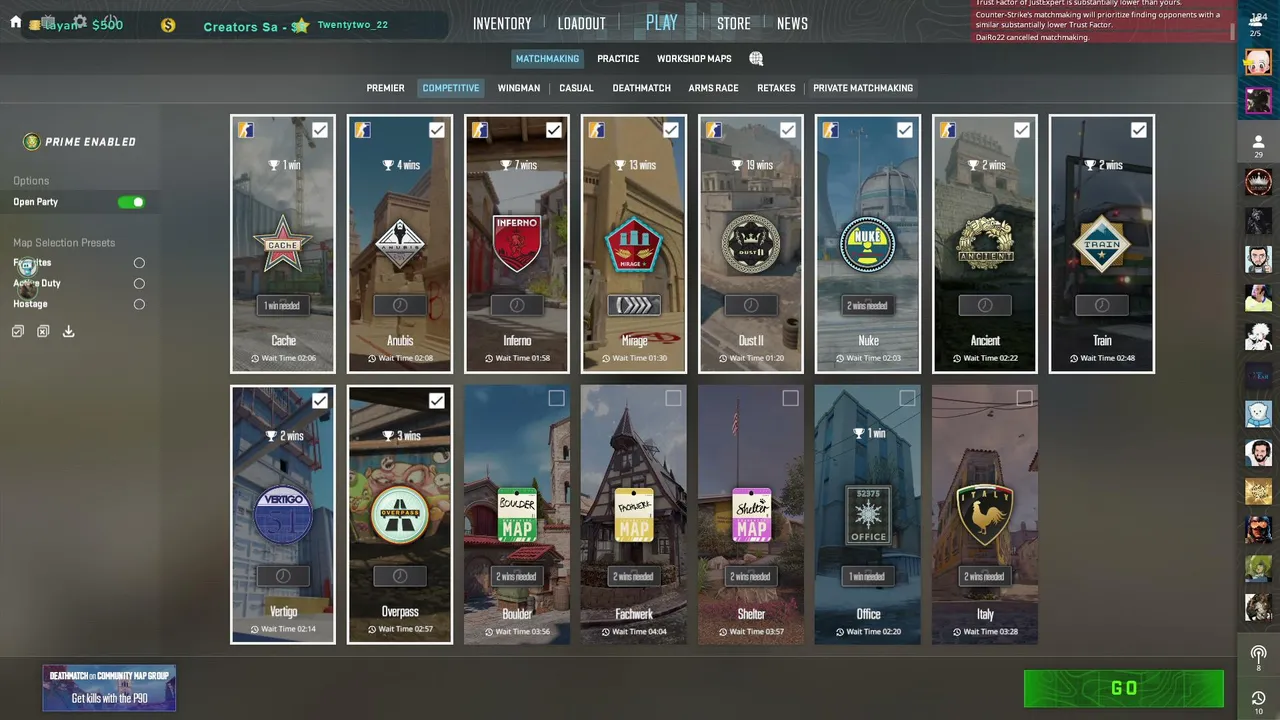Select the Retakes game mode tab
Viewport: 1280px width, 720px height.
click(x=776, y=88)
